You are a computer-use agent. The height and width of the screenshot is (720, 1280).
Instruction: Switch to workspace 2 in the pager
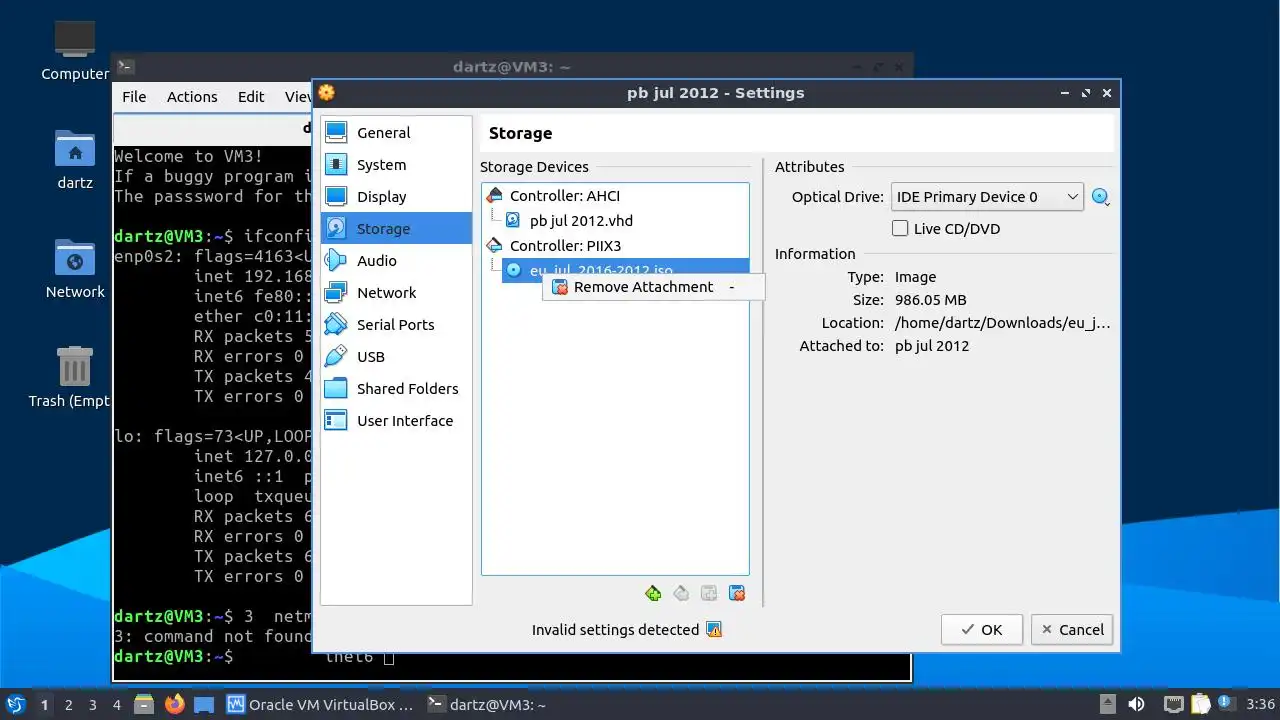pyautogui.click(x=69, y=704)
